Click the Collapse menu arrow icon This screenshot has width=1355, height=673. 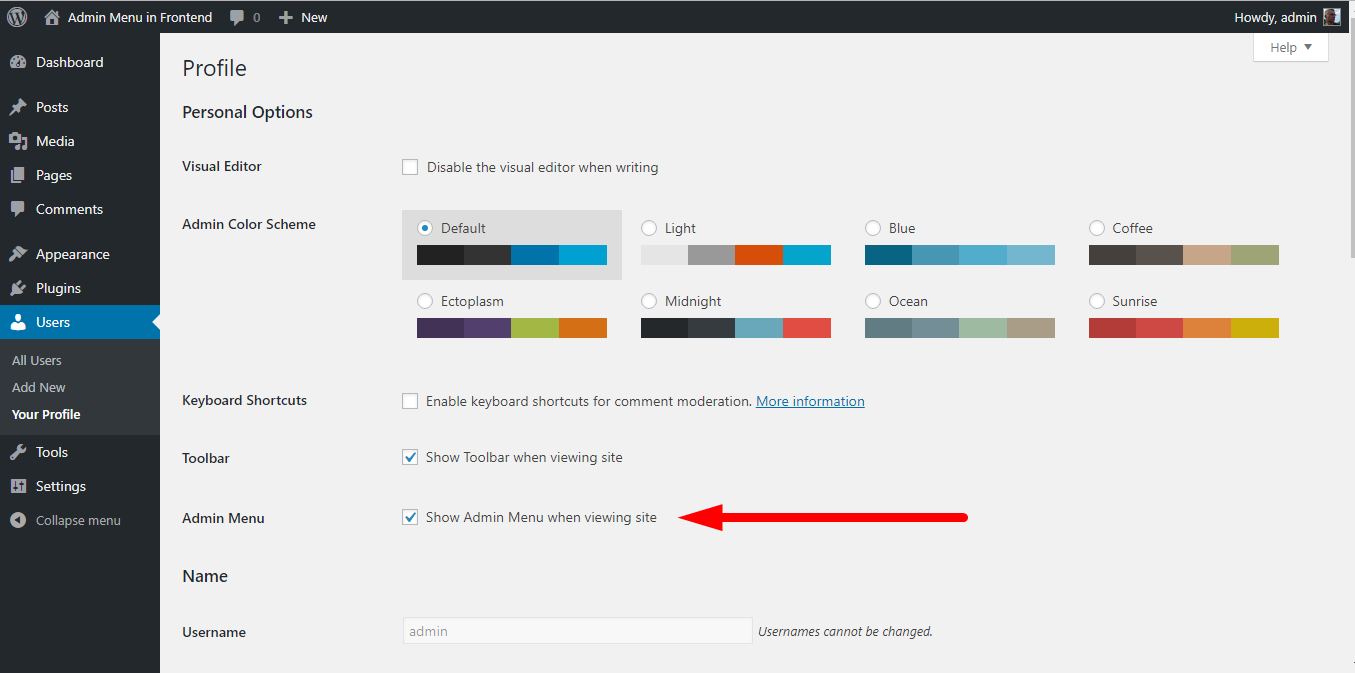pos(18,520)
